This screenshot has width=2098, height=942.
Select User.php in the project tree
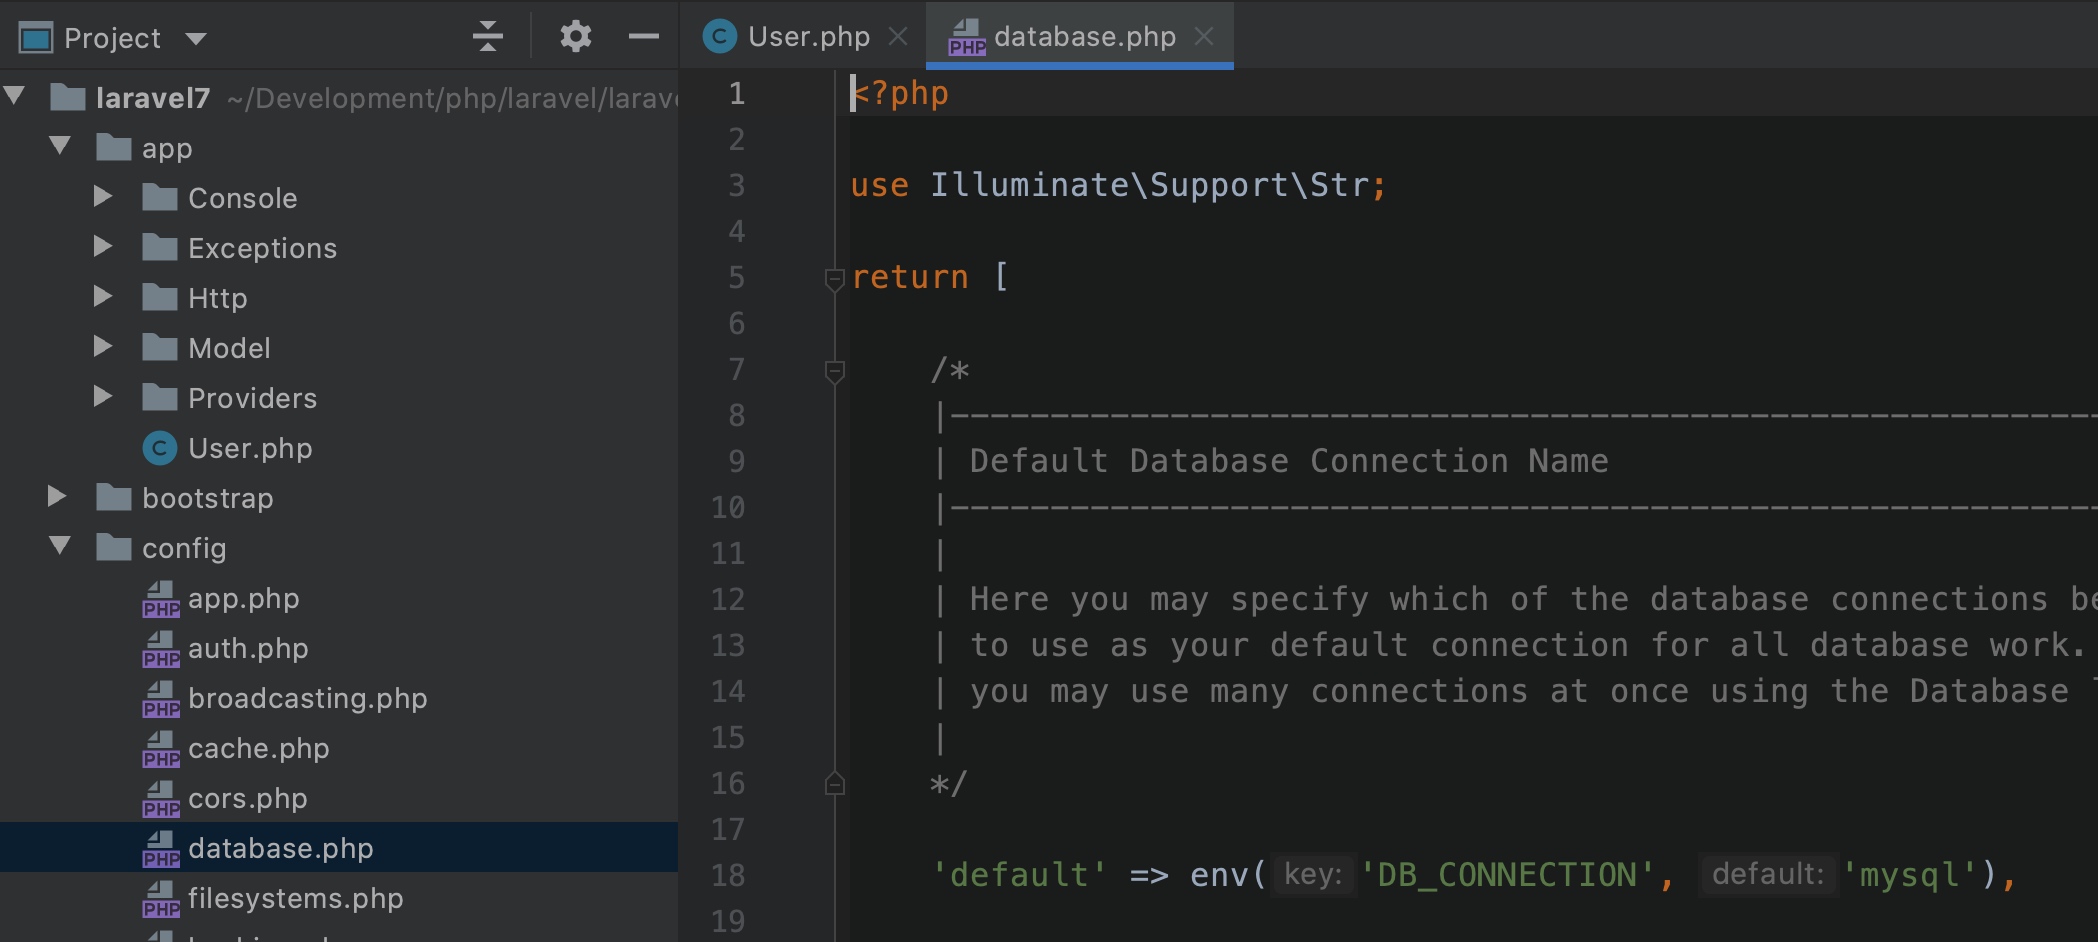(250, 448)
